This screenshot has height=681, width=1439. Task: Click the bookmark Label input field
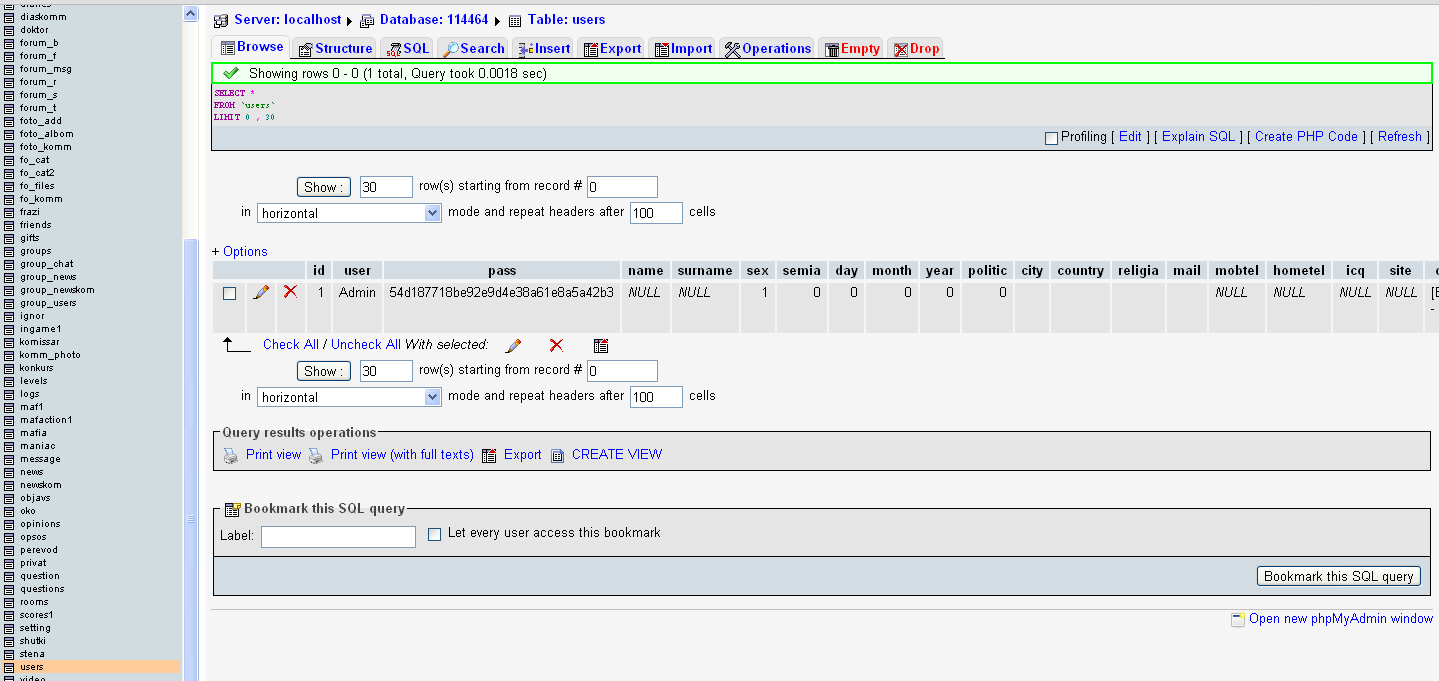(x=338, y=537)
